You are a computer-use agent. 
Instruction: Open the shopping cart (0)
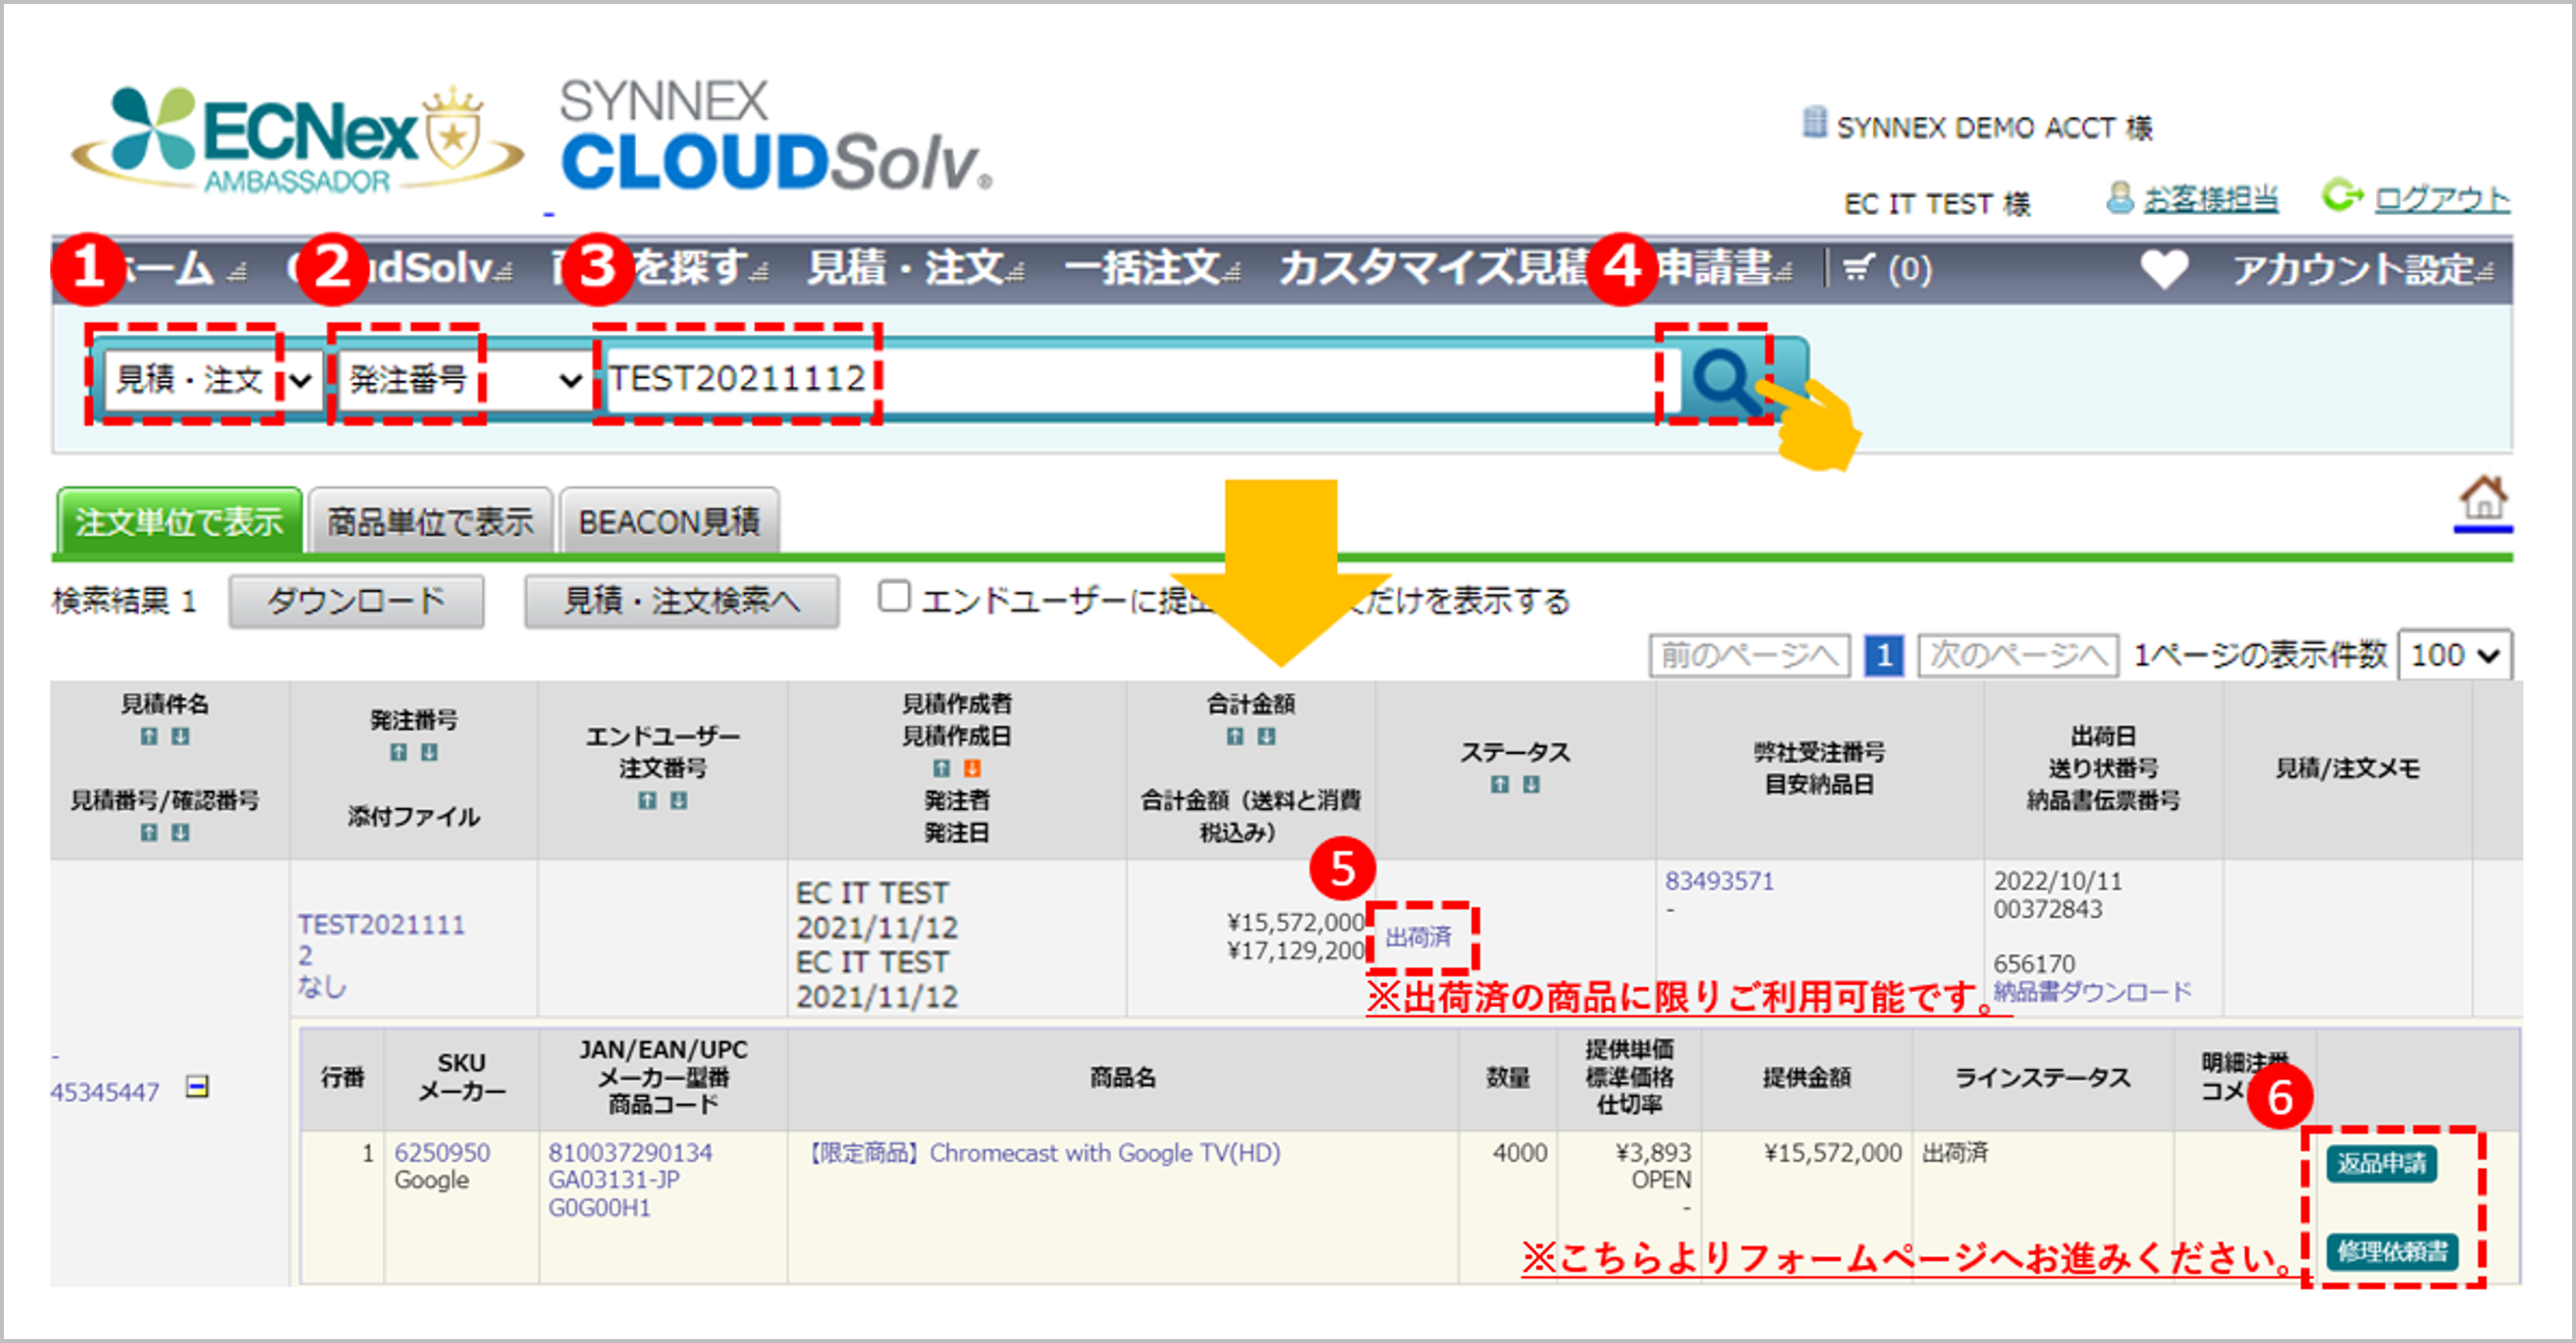point(1887,269)
